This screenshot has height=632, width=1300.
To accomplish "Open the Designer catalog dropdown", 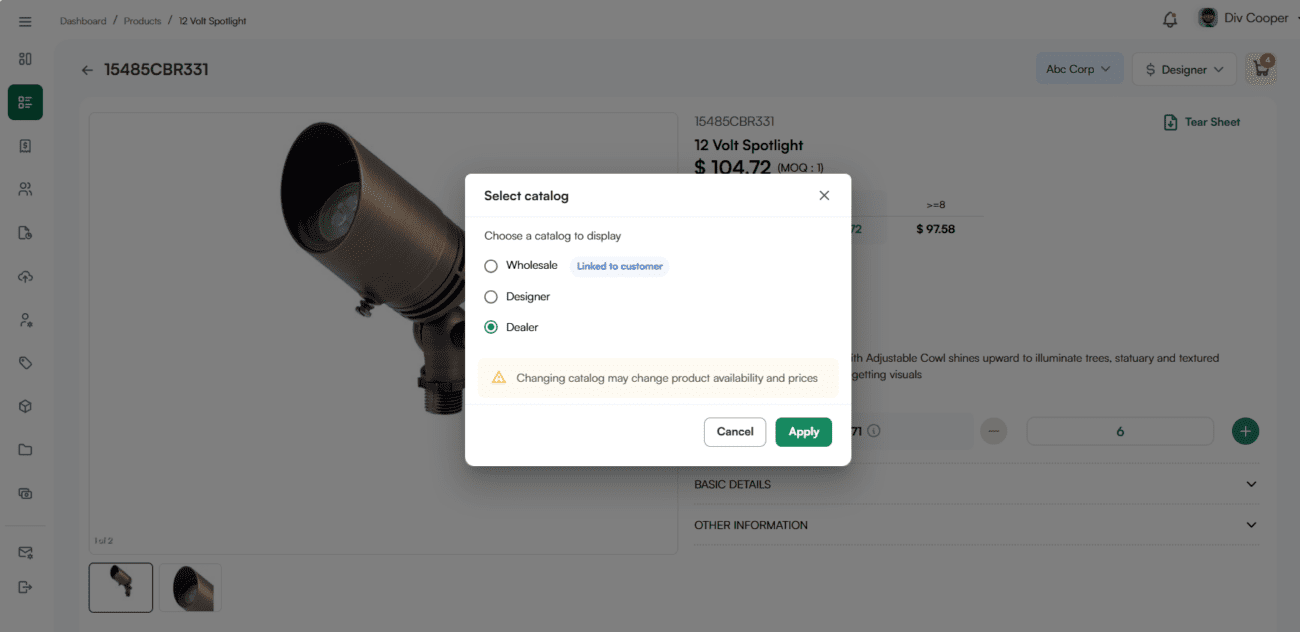I will tap(1184, 69).
